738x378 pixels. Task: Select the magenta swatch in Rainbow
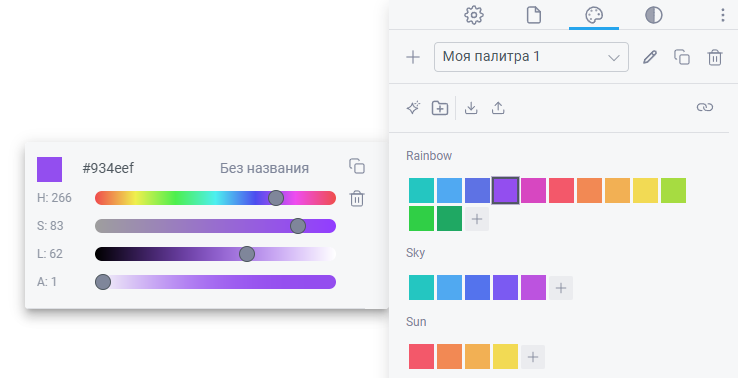click(x=533, y=190)
